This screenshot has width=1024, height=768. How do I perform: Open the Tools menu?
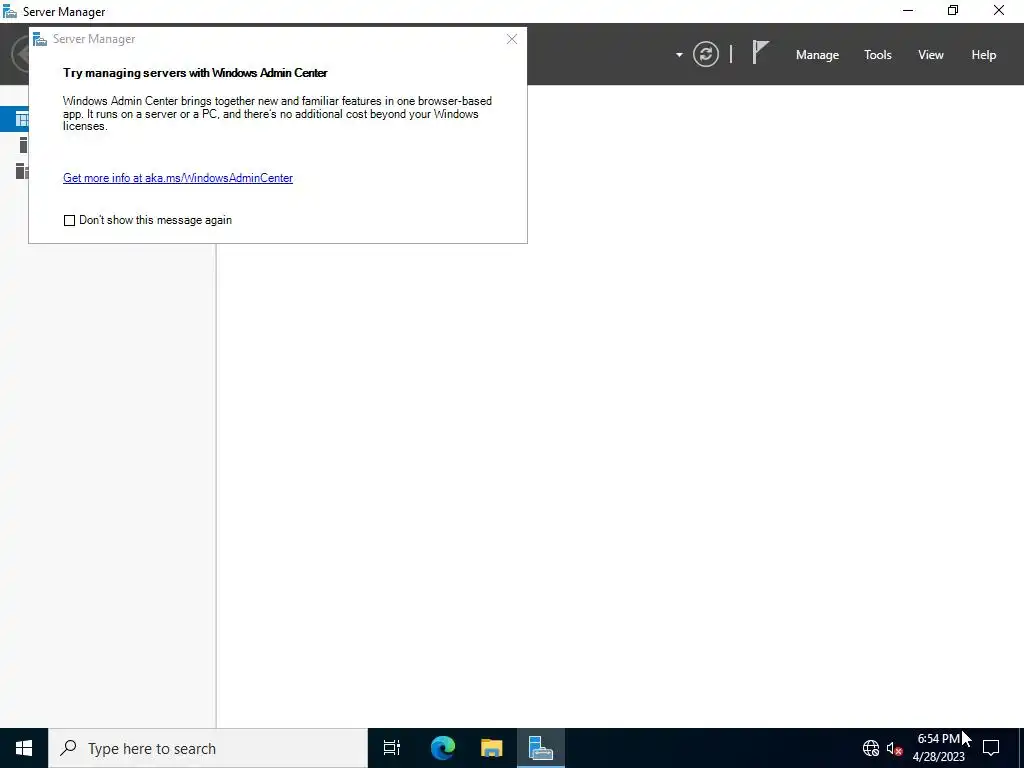pos(878,55)
